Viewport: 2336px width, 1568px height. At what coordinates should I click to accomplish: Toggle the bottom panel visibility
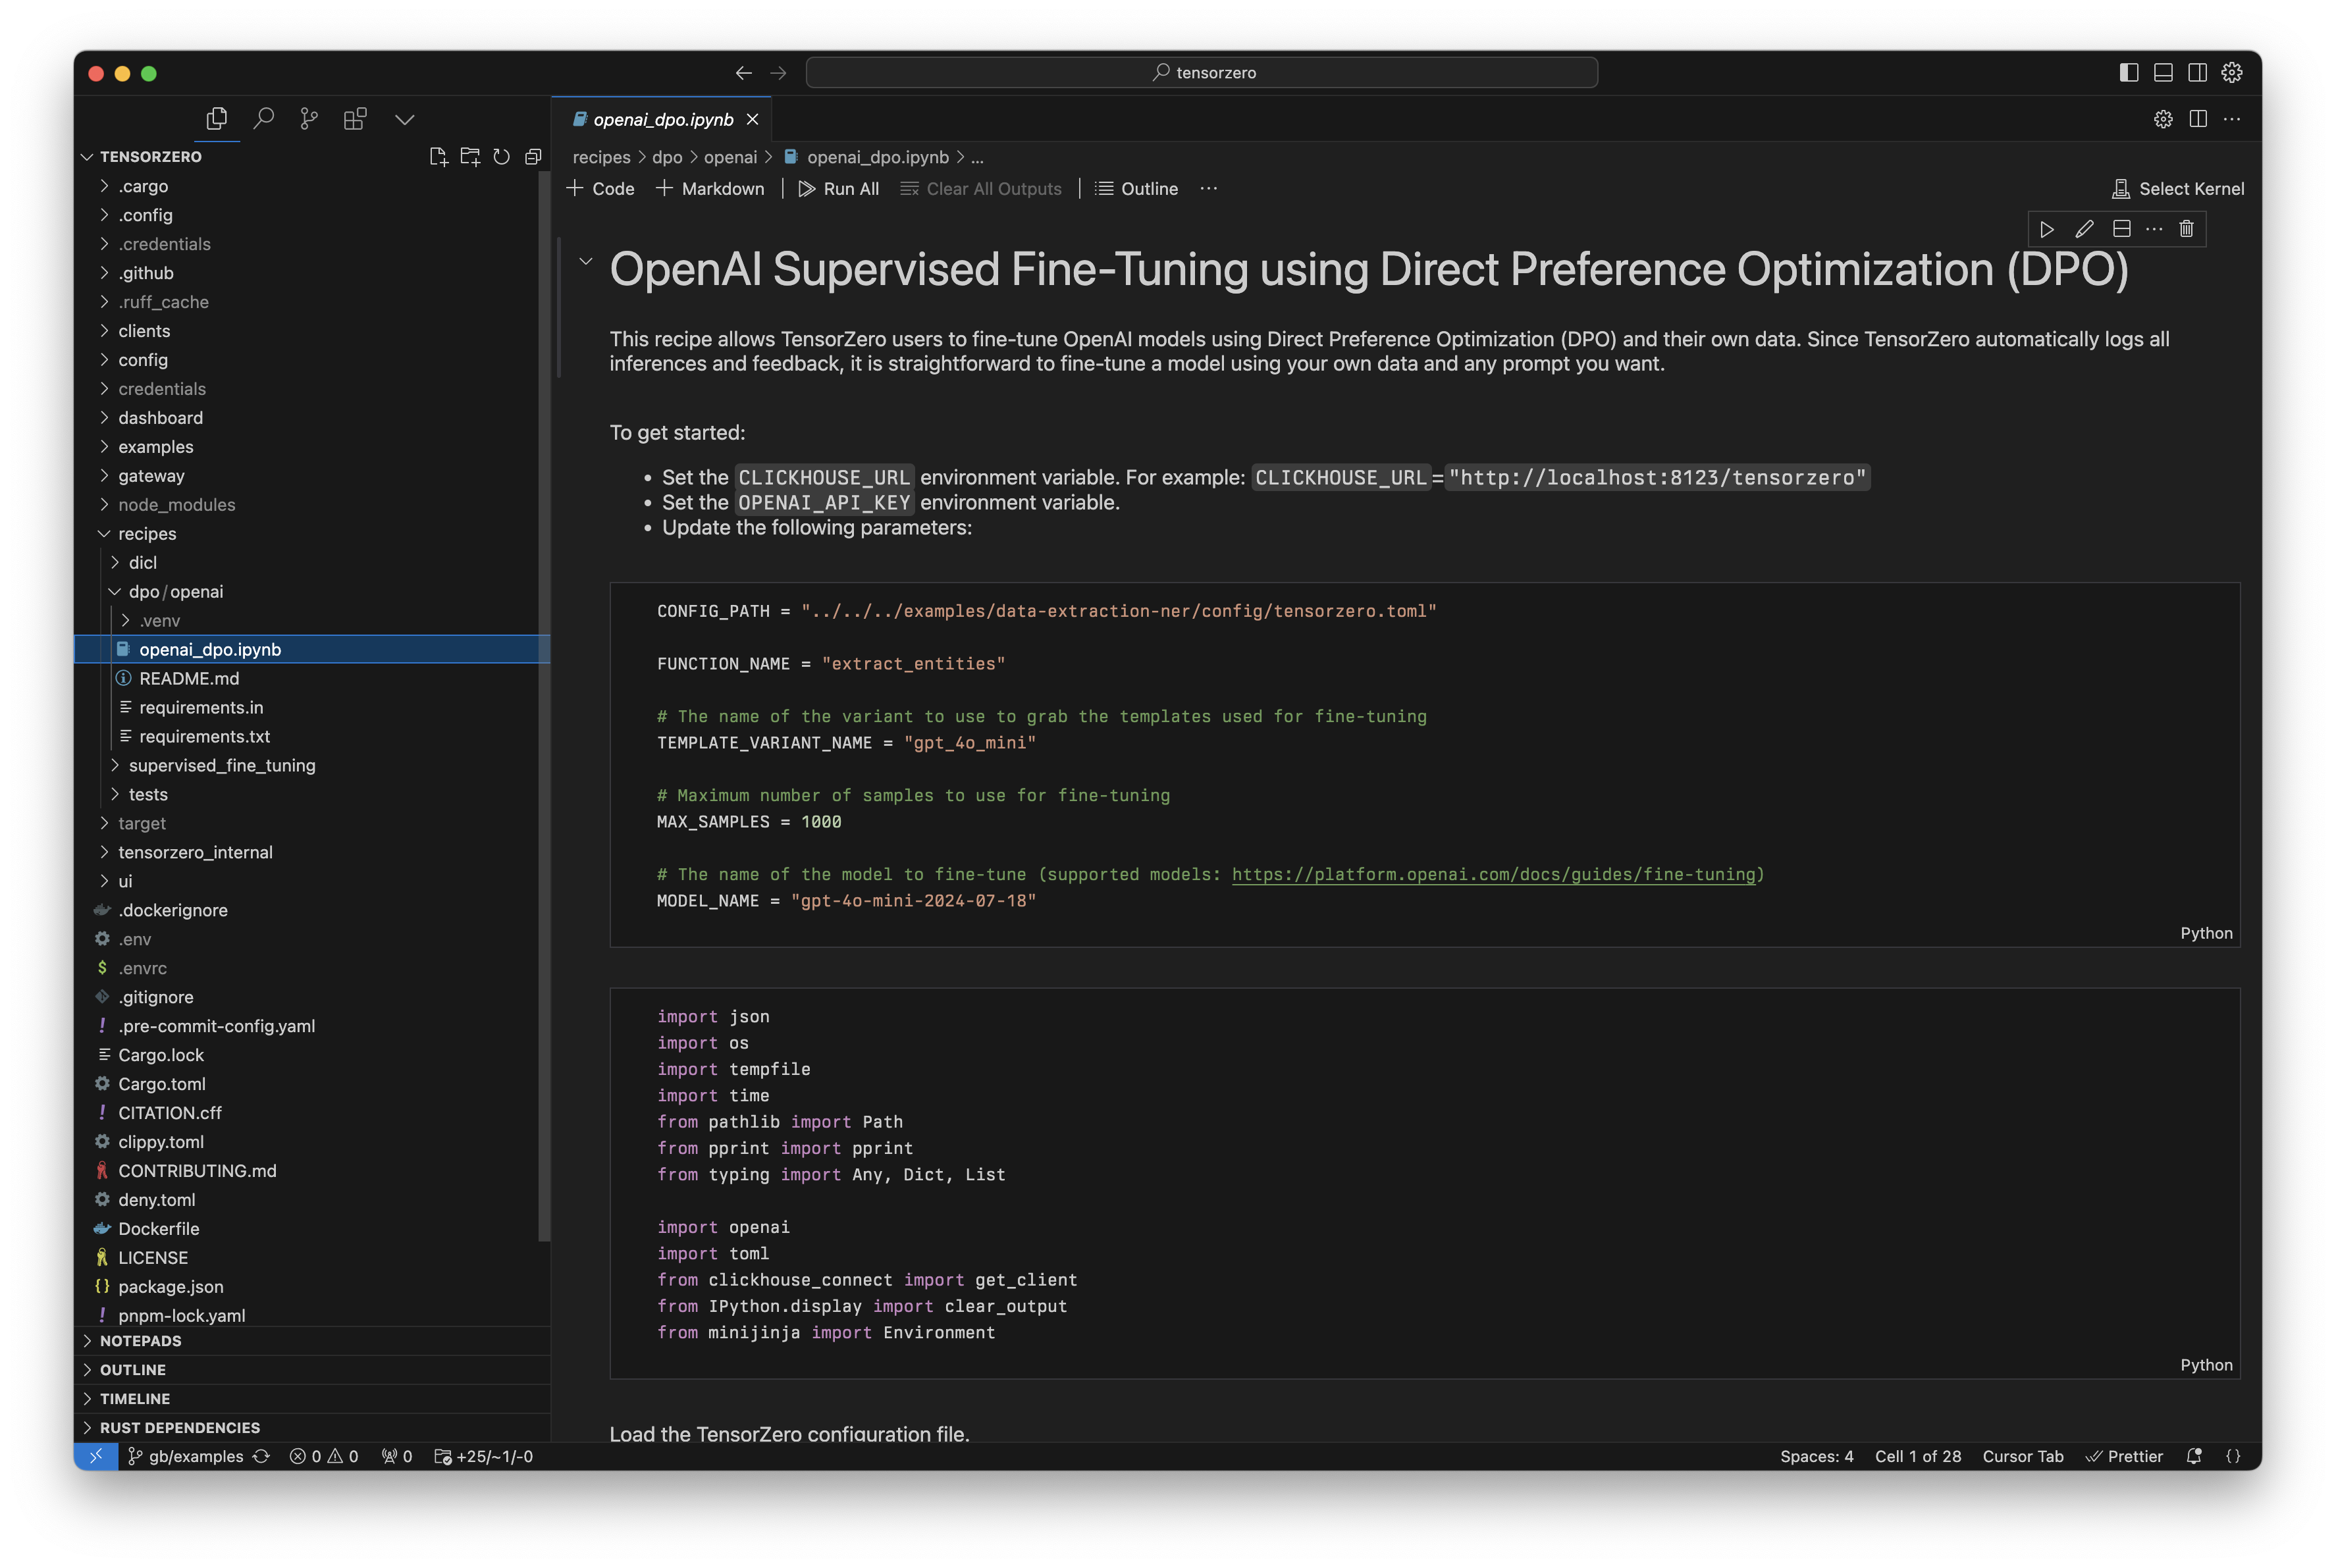(2163, 72)
